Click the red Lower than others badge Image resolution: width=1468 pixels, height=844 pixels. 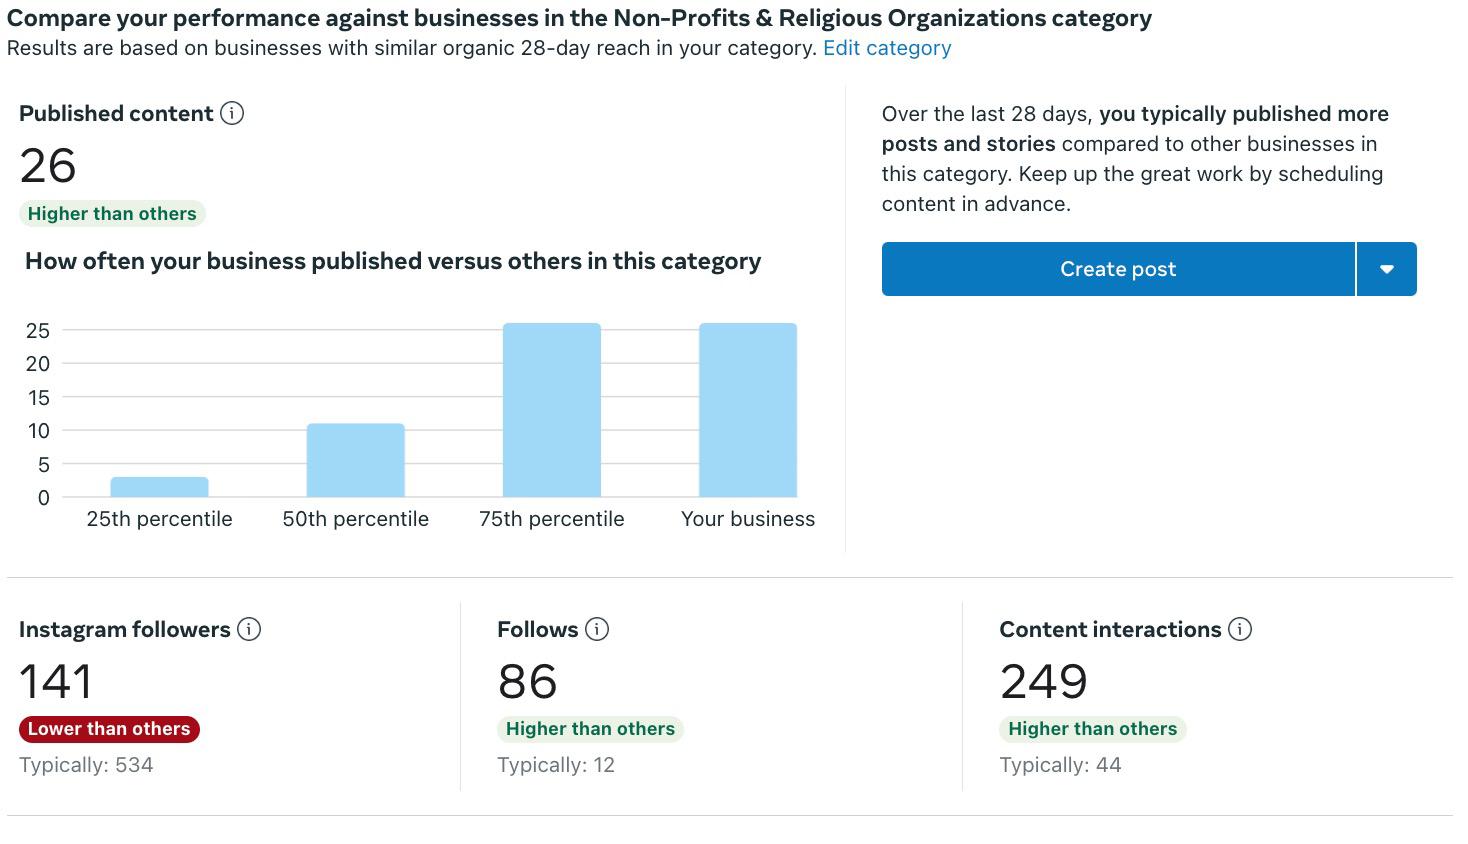109,729
